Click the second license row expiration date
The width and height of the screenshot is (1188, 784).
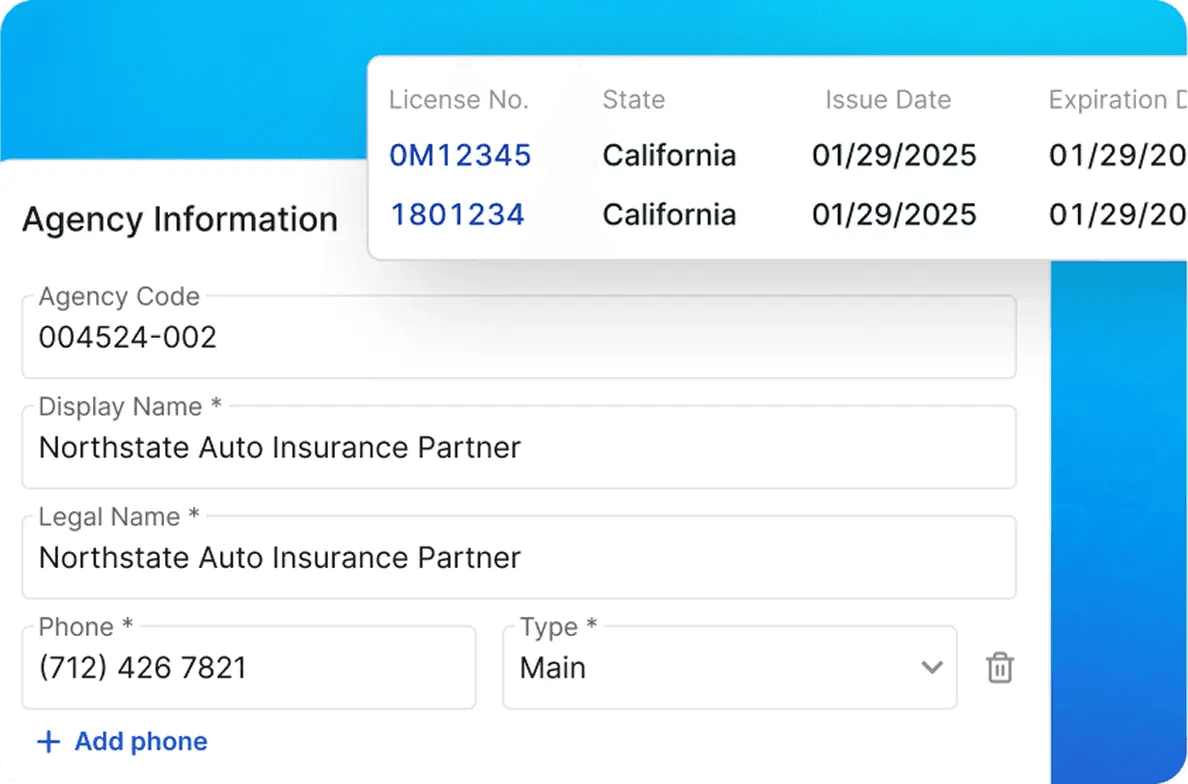(1117, 214)
